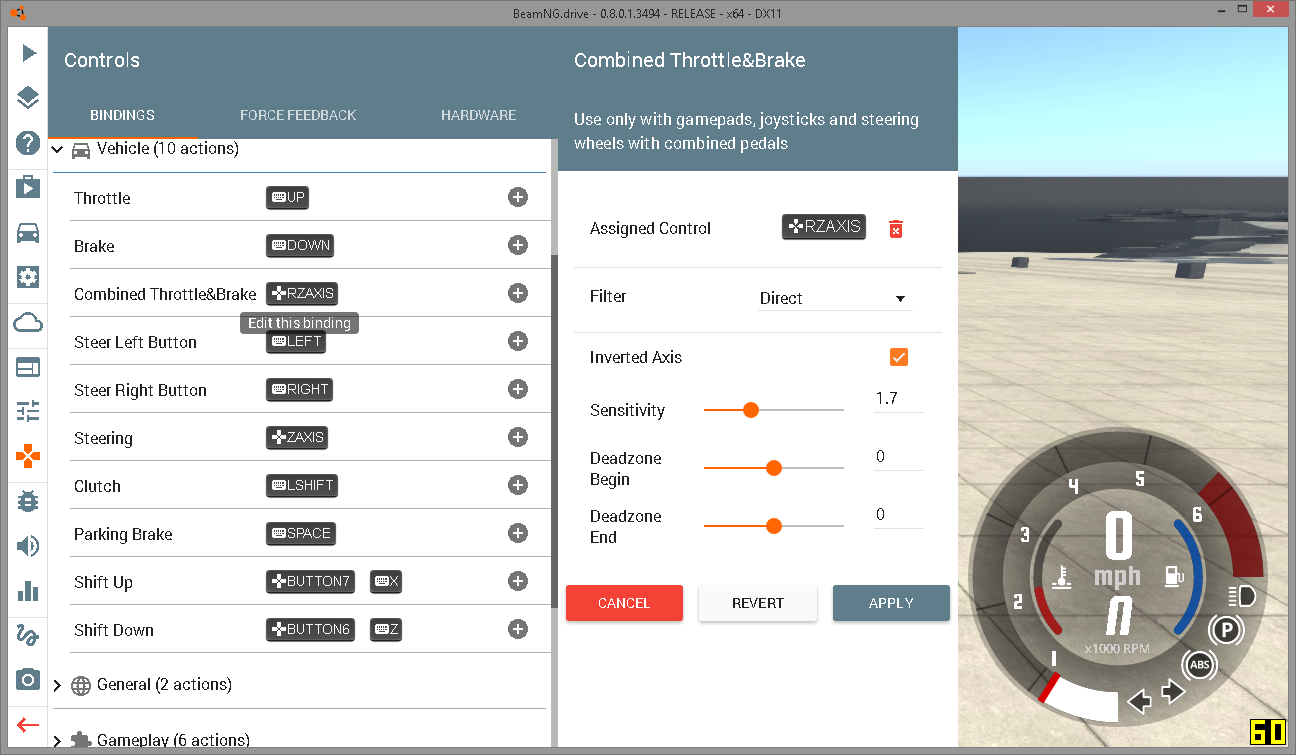The image size is (1296, 755).
Task: Click the Sensitivity slider handle
Action: [751, 410]
